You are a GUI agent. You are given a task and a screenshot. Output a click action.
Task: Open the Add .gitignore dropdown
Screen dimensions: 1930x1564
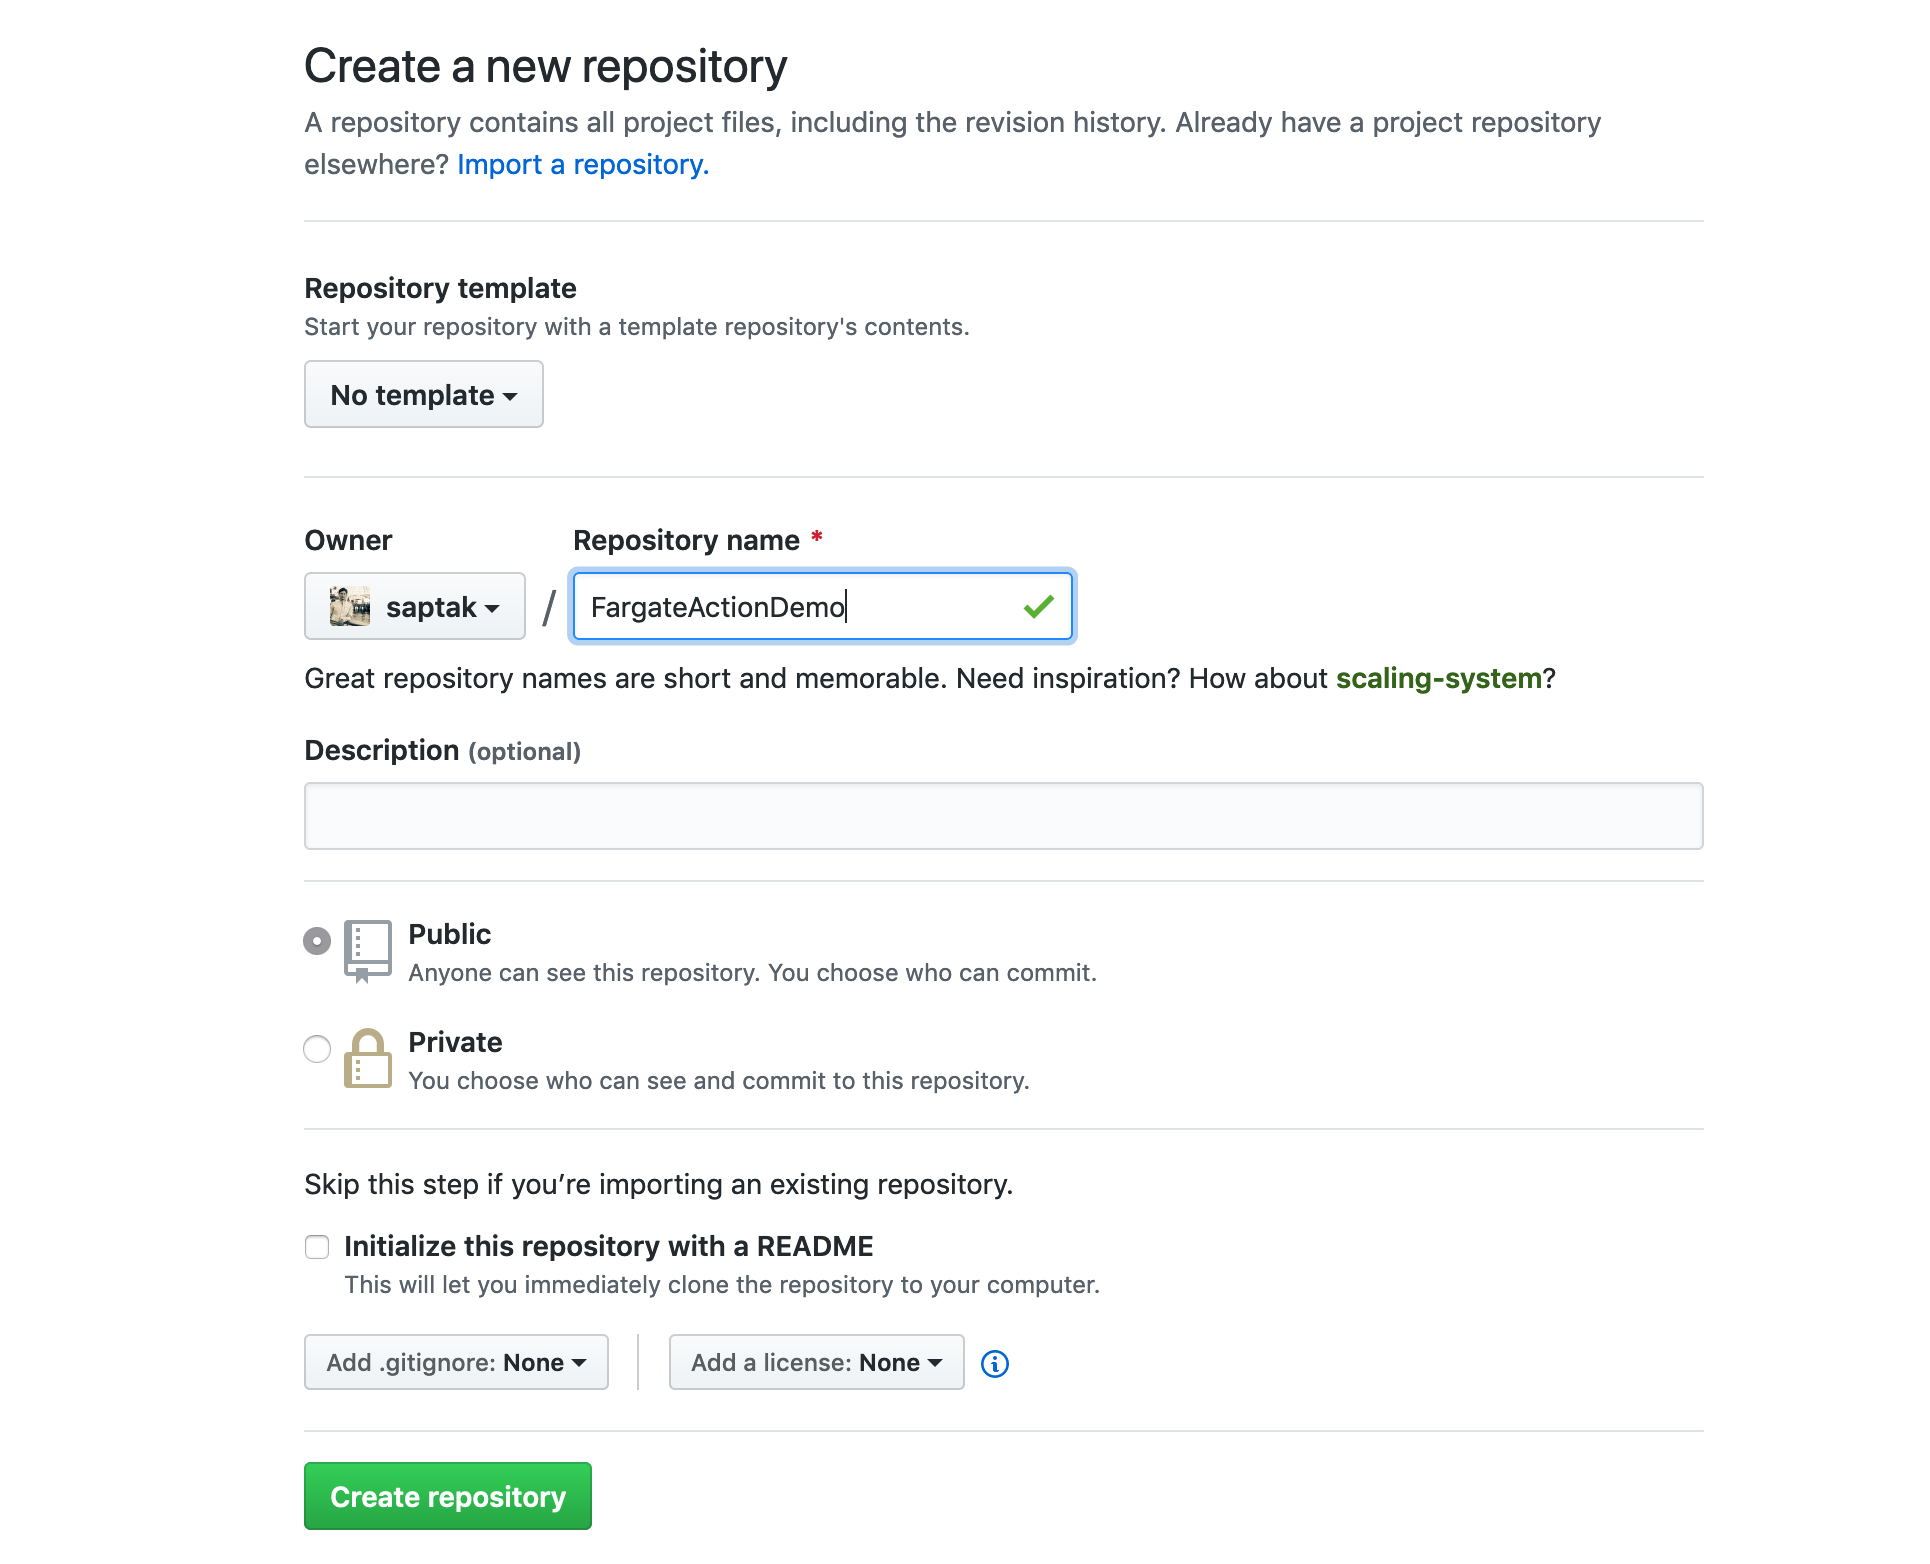click(455, 1362)
